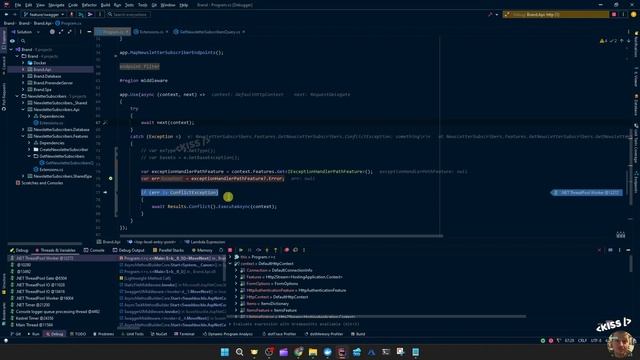Viewport: 640px width, 360px height.
Task: Collapse the NewsletterSubscribers.Api project node
Action: pyautogui.click(x=23, y=109)
